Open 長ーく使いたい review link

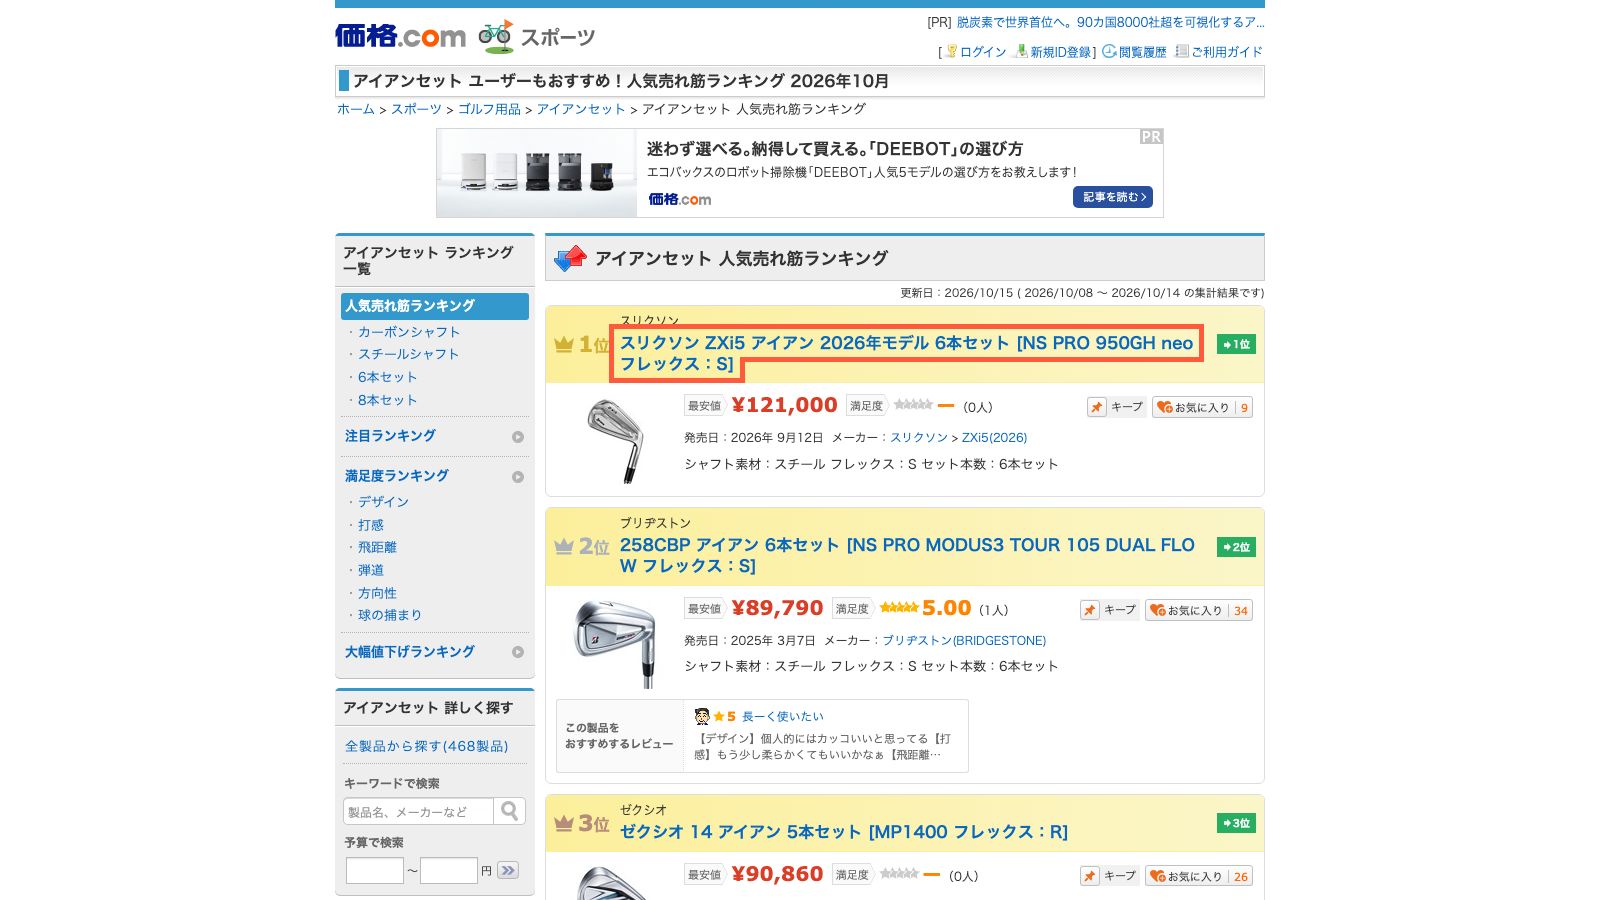point(783,717)
